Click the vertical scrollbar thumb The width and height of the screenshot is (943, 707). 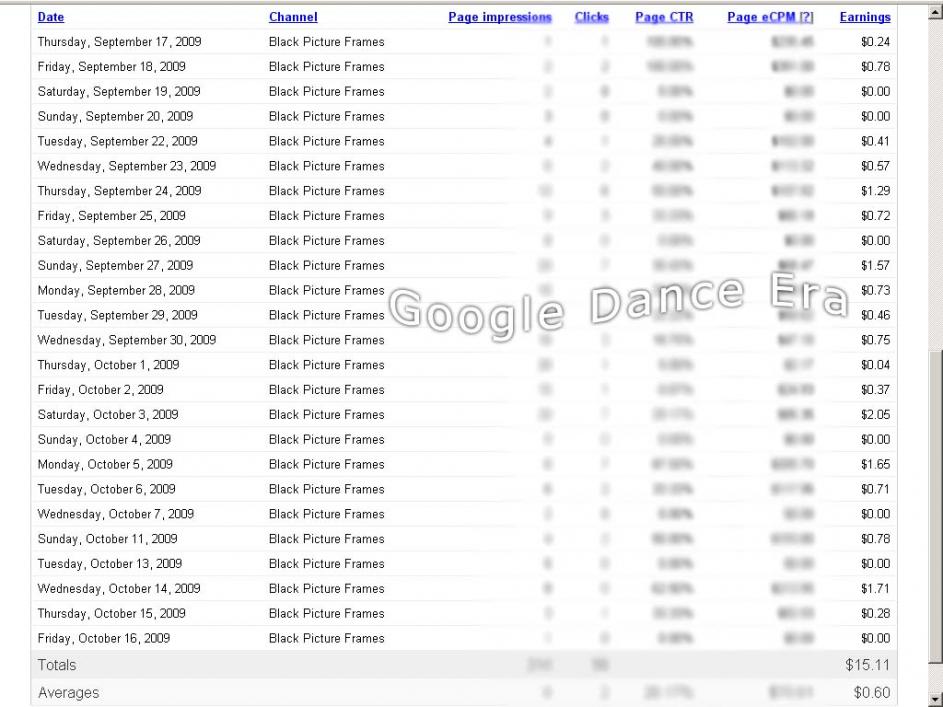point(935,505)
